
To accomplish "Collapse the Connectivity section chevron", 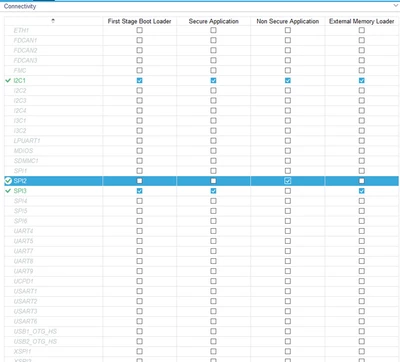I will (395, 6).
